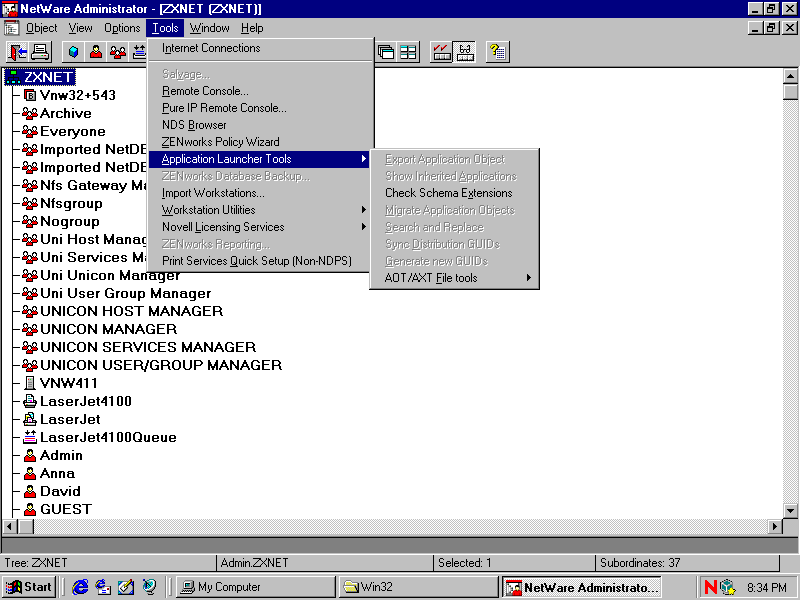800x600 pixels.
Task: Click the Admin user icon in tree
Action: (30, 455)
